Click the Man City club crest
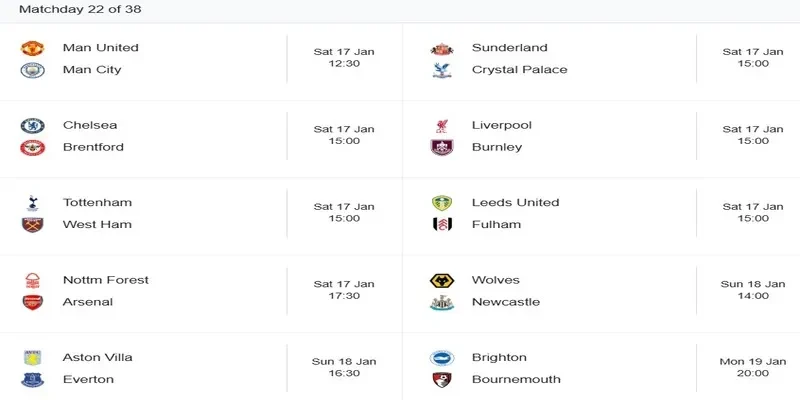The width and height of the screenshot is (800, 400). (32, 70)
